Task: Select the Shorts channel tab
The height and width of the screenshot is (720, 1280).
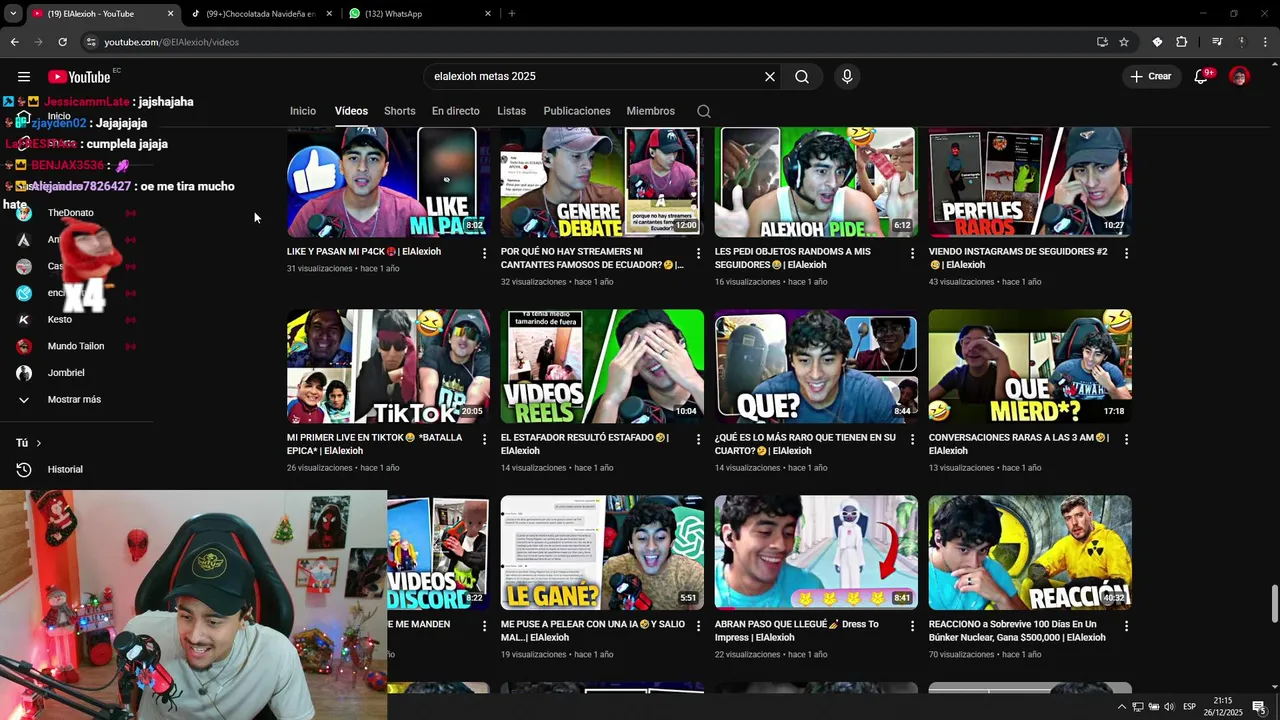Action: point(400,111)
